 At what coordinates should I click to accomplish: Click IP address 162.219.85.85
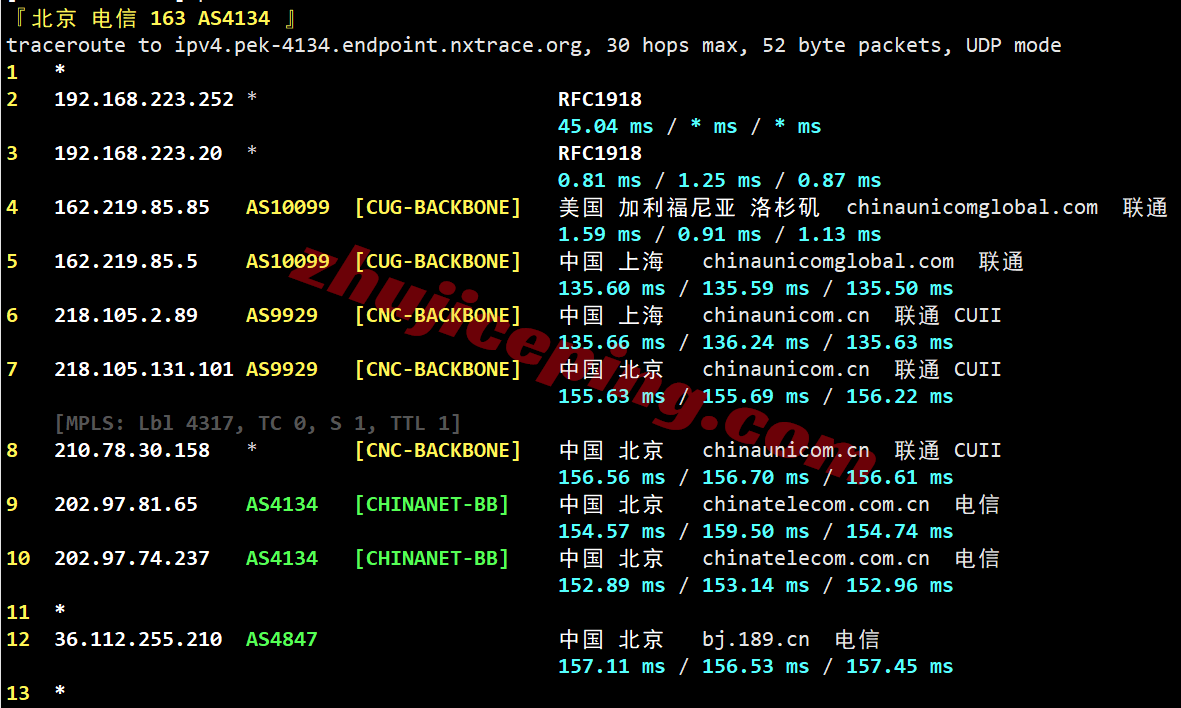(x=132, y=208)
